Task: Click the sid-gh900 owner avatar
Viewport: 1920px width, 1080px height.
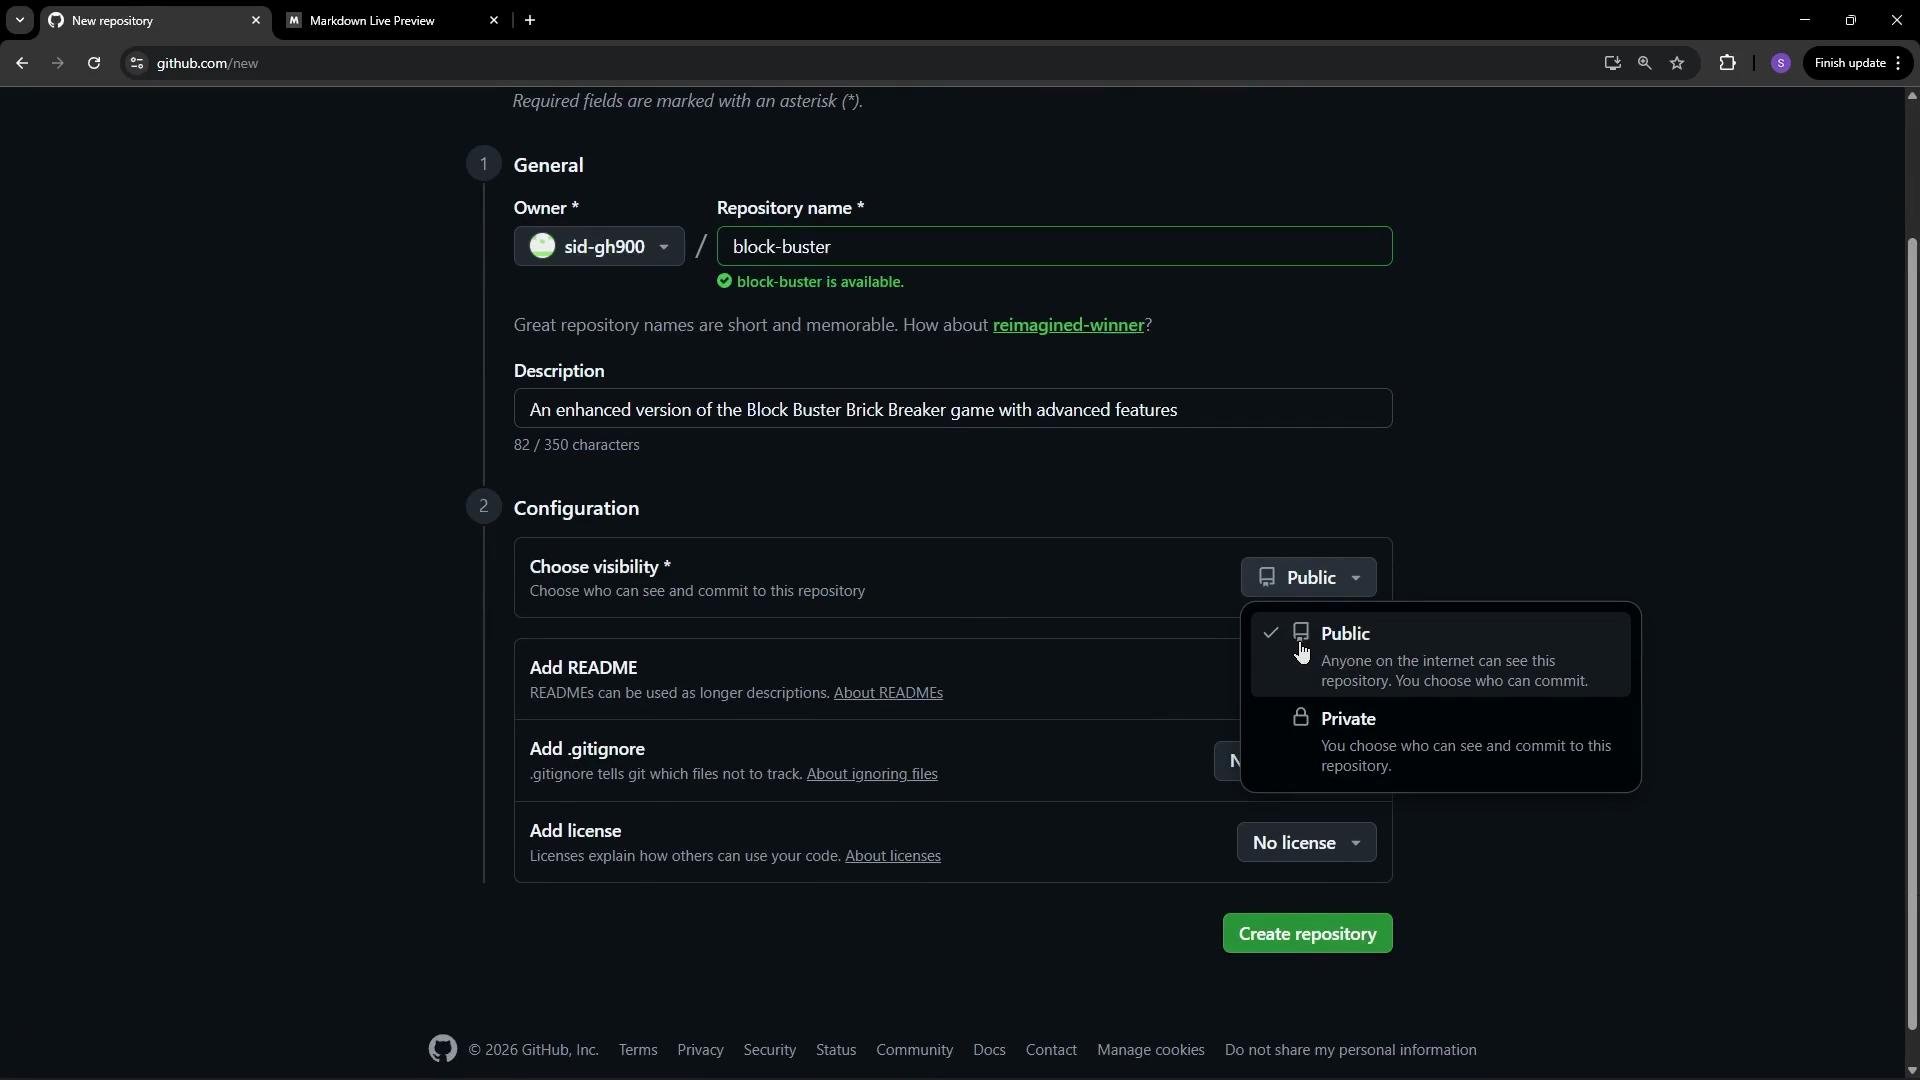Action: [542, 246]
